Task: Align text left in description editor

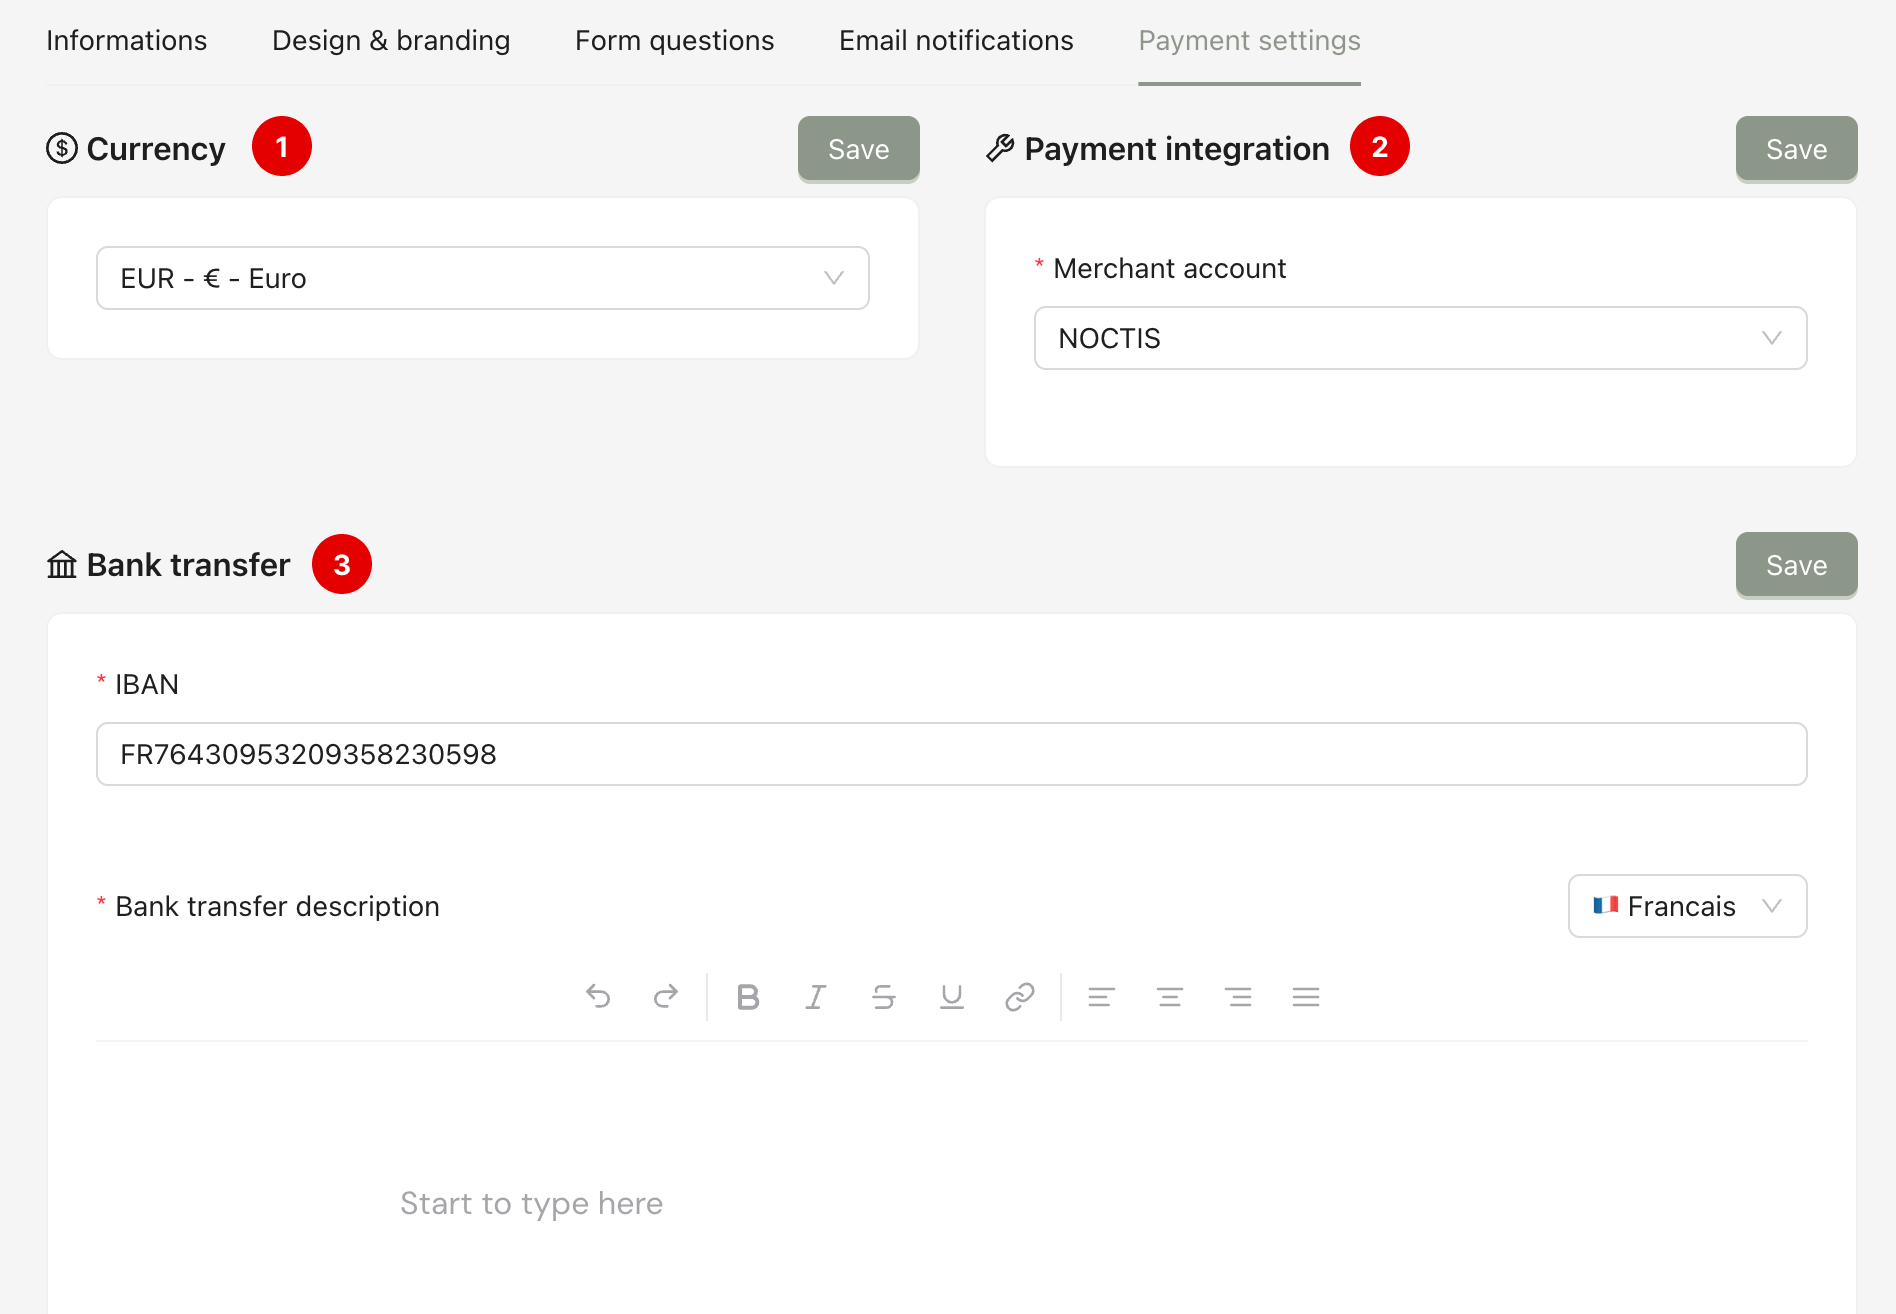Action: [x=1102, y=997]
